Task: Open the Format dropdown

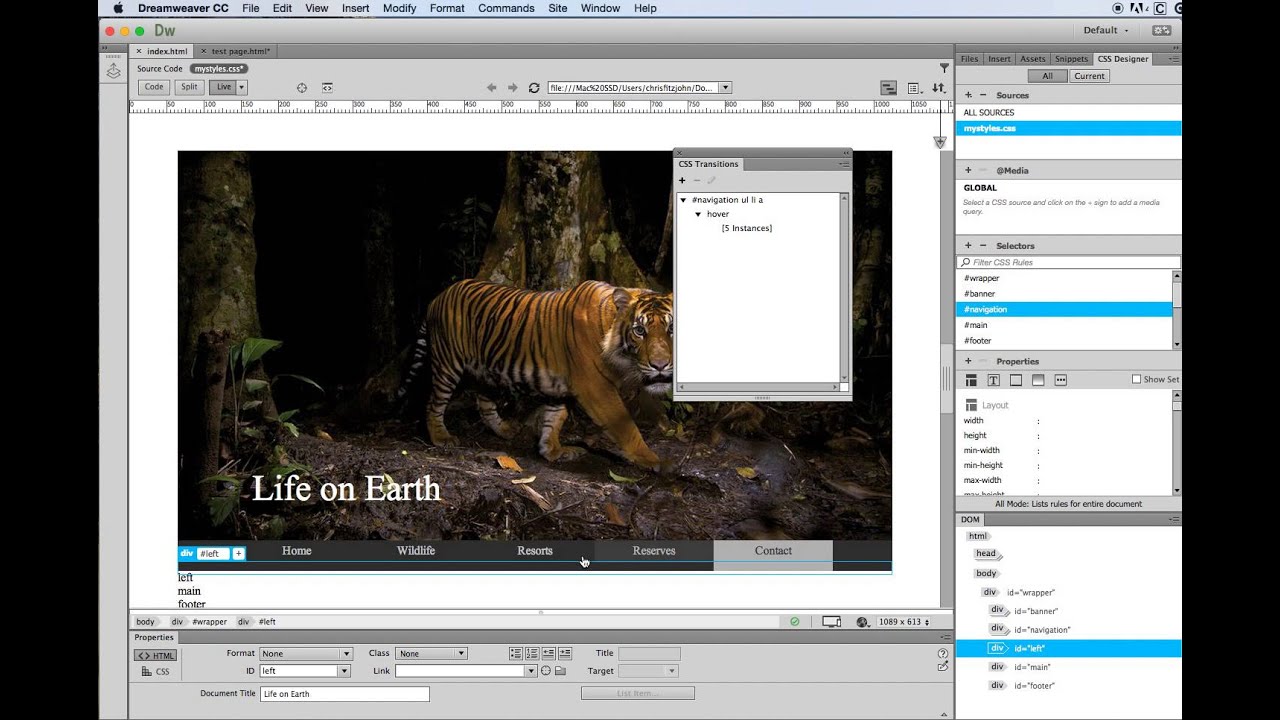Action: pyautogui.click(x=306, y=653)
